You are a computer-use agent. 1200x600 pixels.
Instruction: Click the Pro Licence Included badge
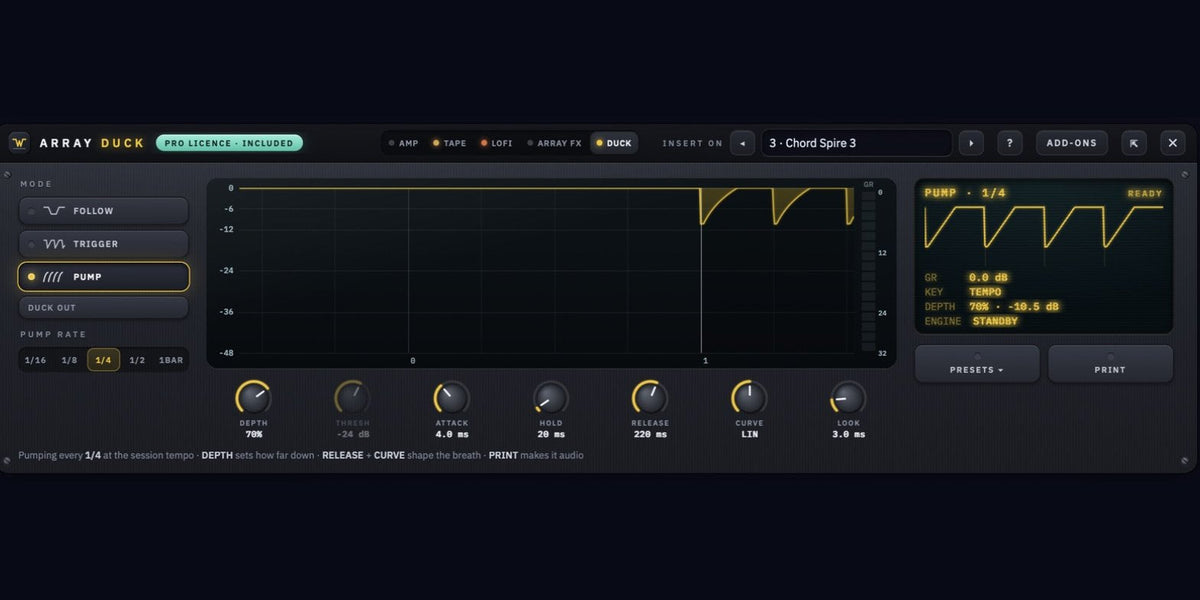229,143
